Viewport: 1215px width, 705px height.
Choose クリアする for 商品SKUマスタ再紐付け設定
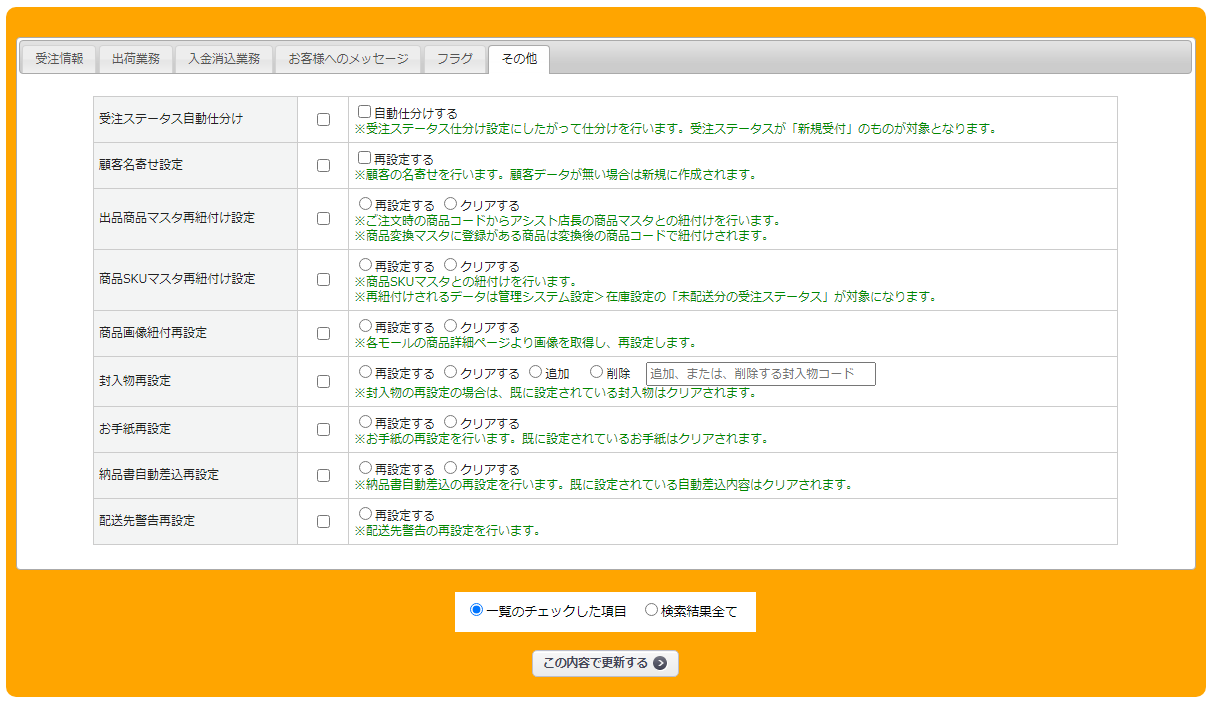[x=451, y=265]
